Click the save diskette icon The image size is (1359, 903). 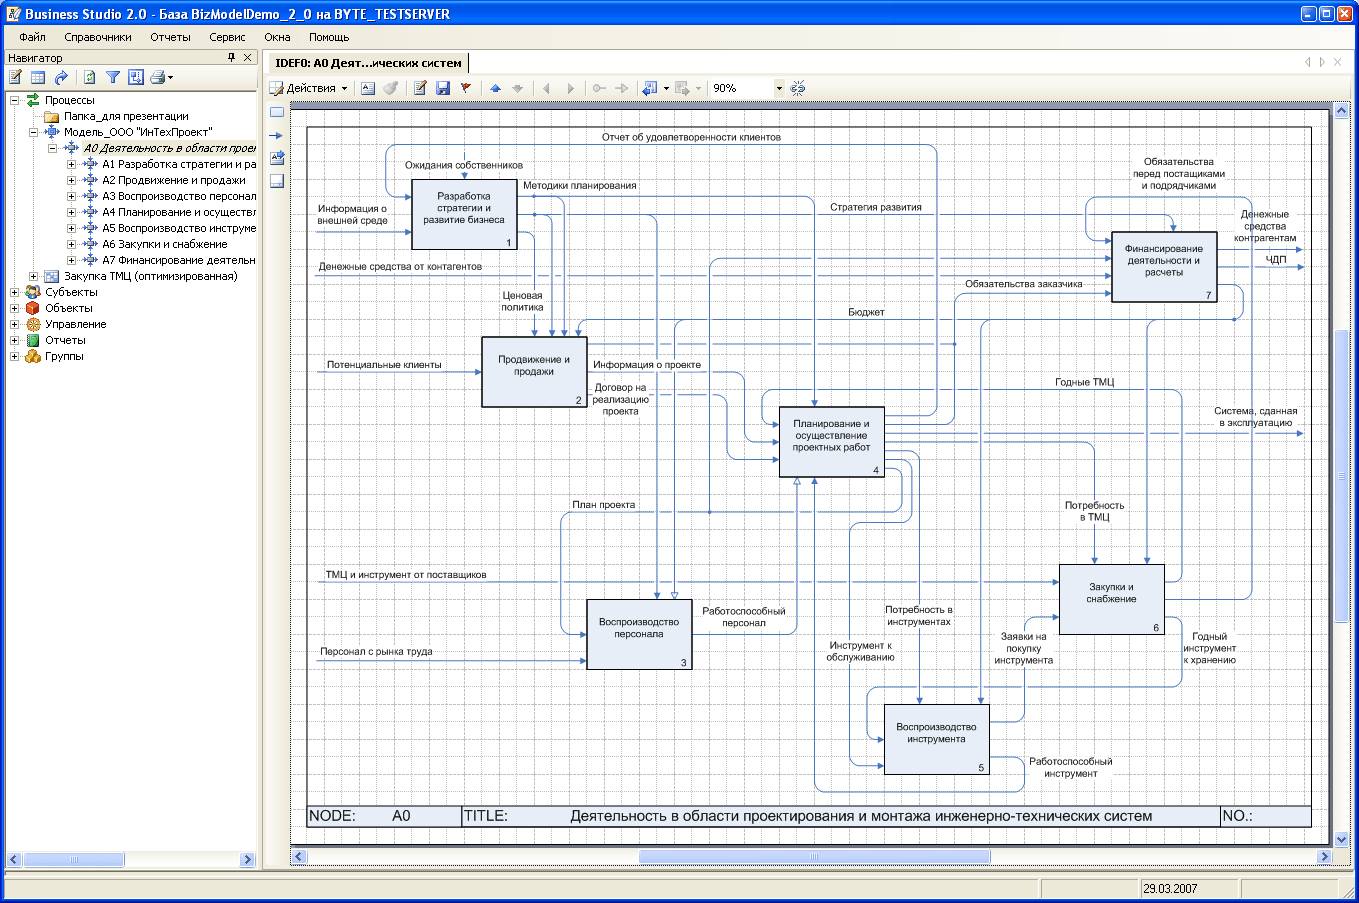point(443,88)
